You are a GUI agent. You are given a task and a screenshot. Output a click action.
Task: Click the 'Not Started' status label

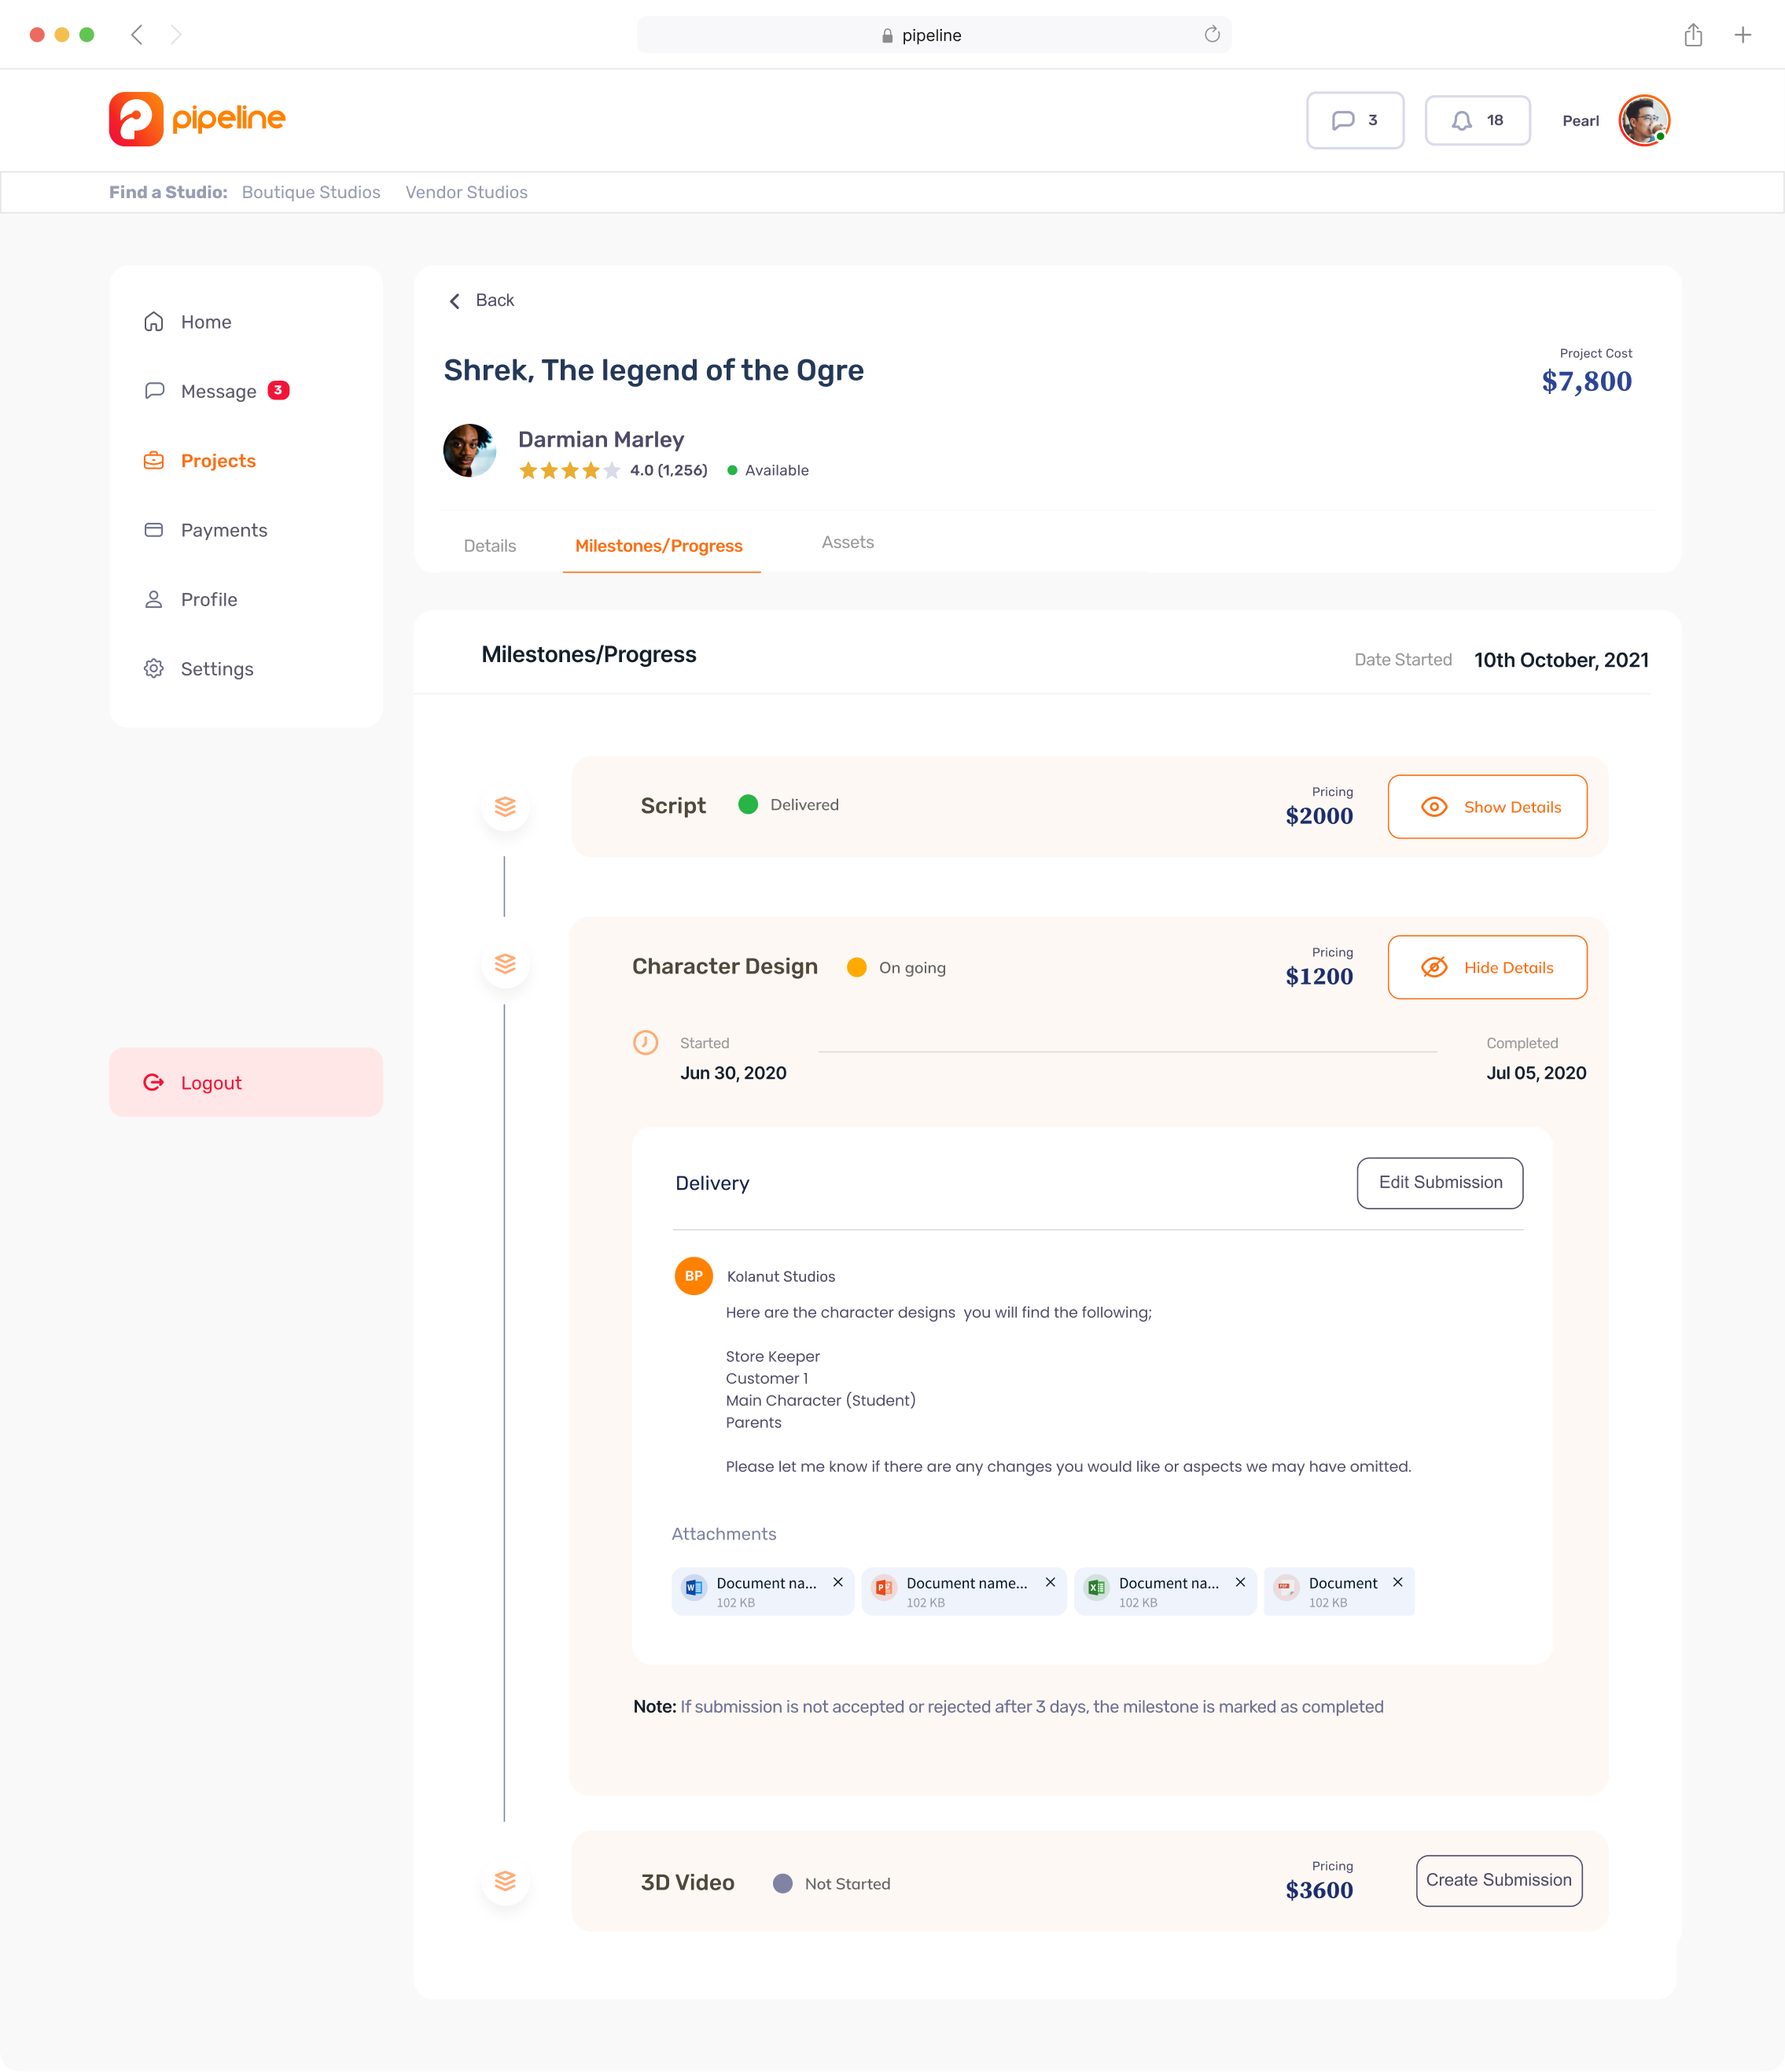click(847, 1884)
